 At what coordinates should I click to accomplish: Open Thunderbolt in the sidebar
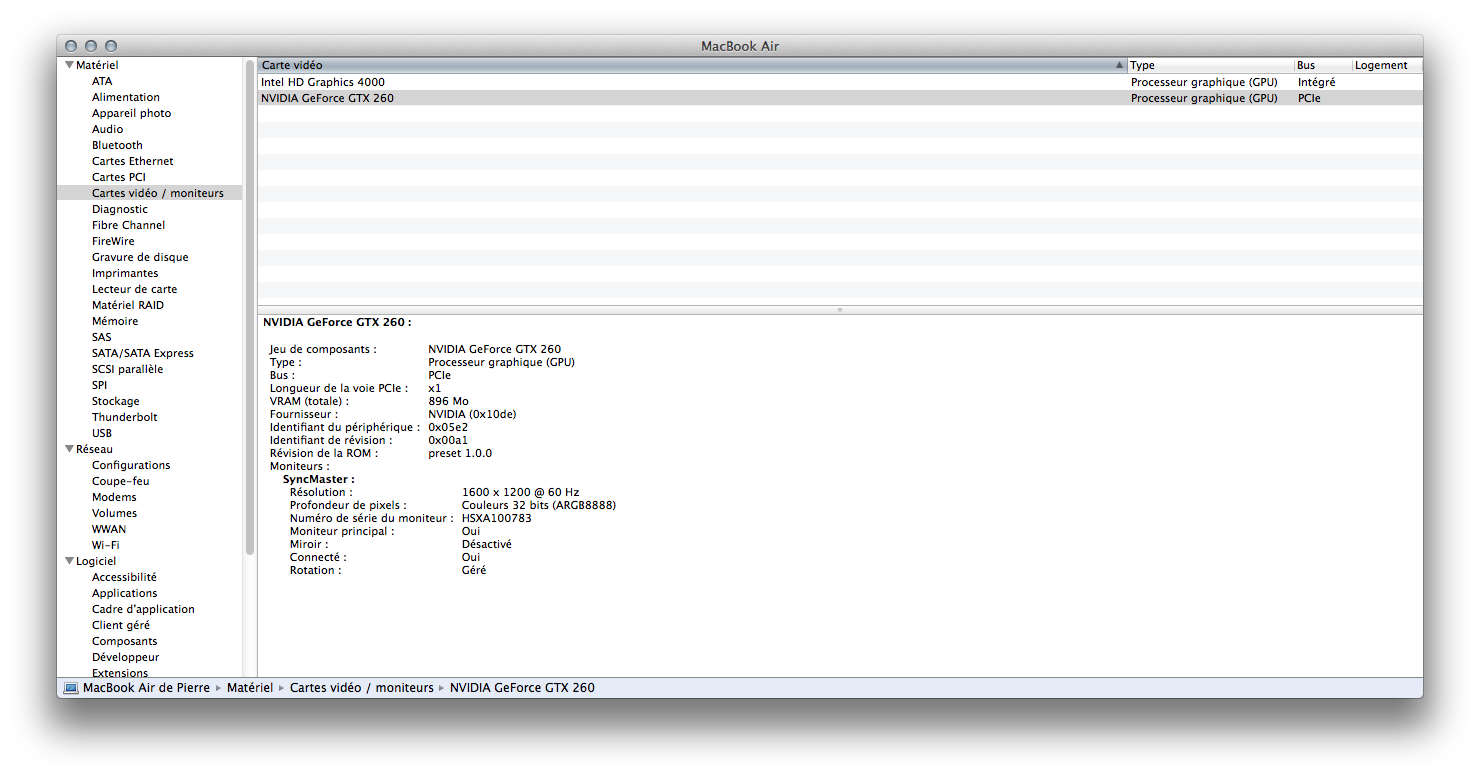[x=125, y=417]
